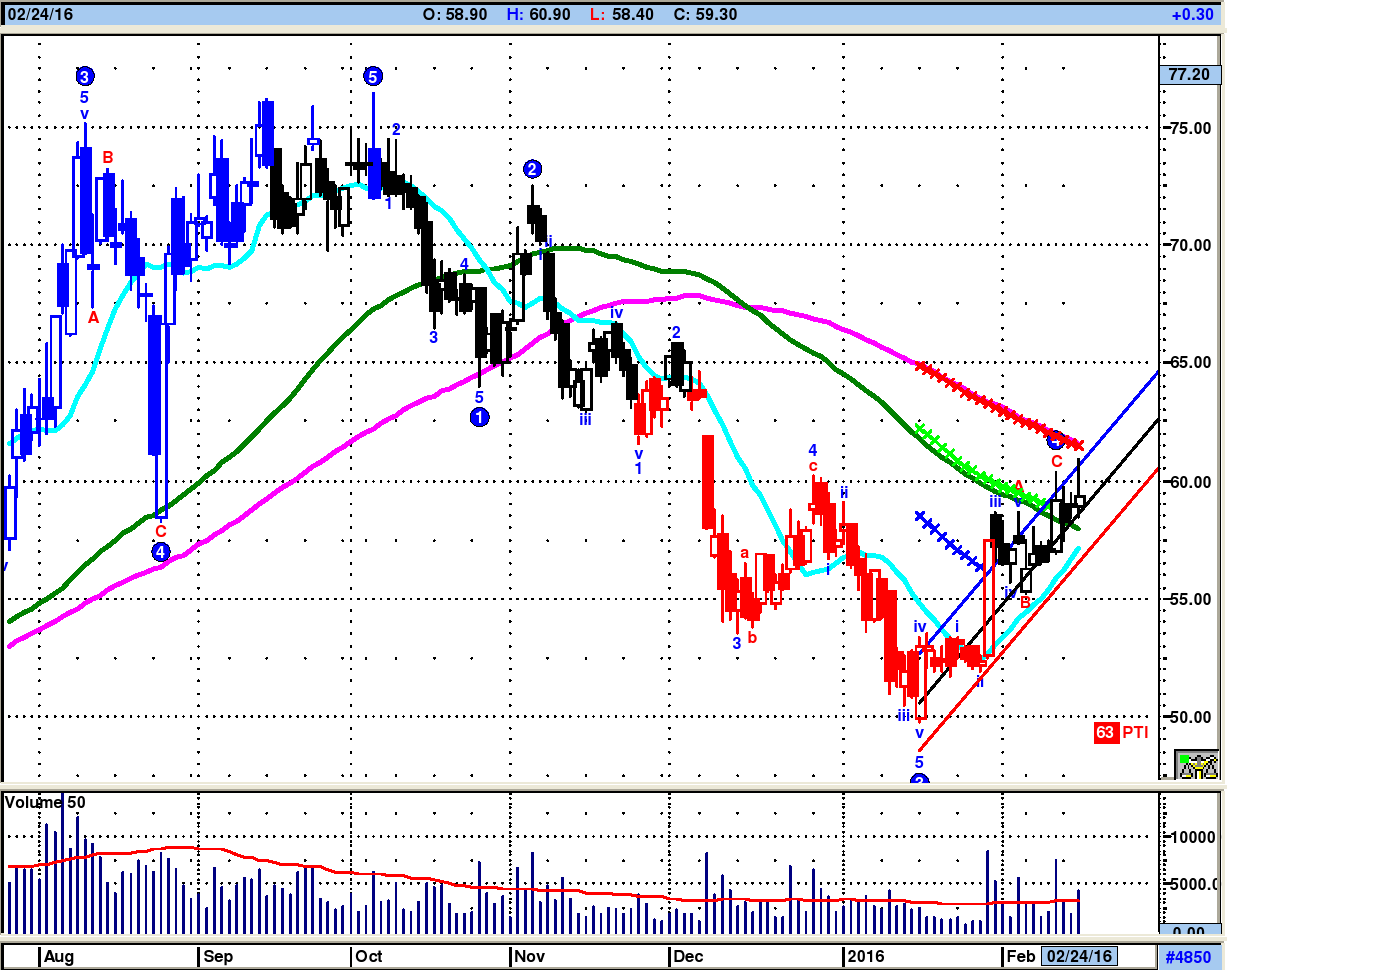The height and width of the screenshot is (970, 1400).
Task: Select the circled 2 wave marker above the November high
Action: click(533, 169)
